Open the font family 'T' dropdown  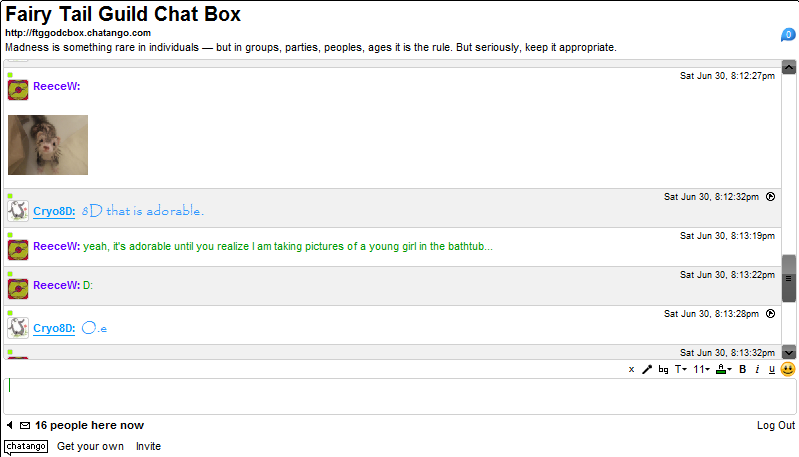tap(680, 369)
